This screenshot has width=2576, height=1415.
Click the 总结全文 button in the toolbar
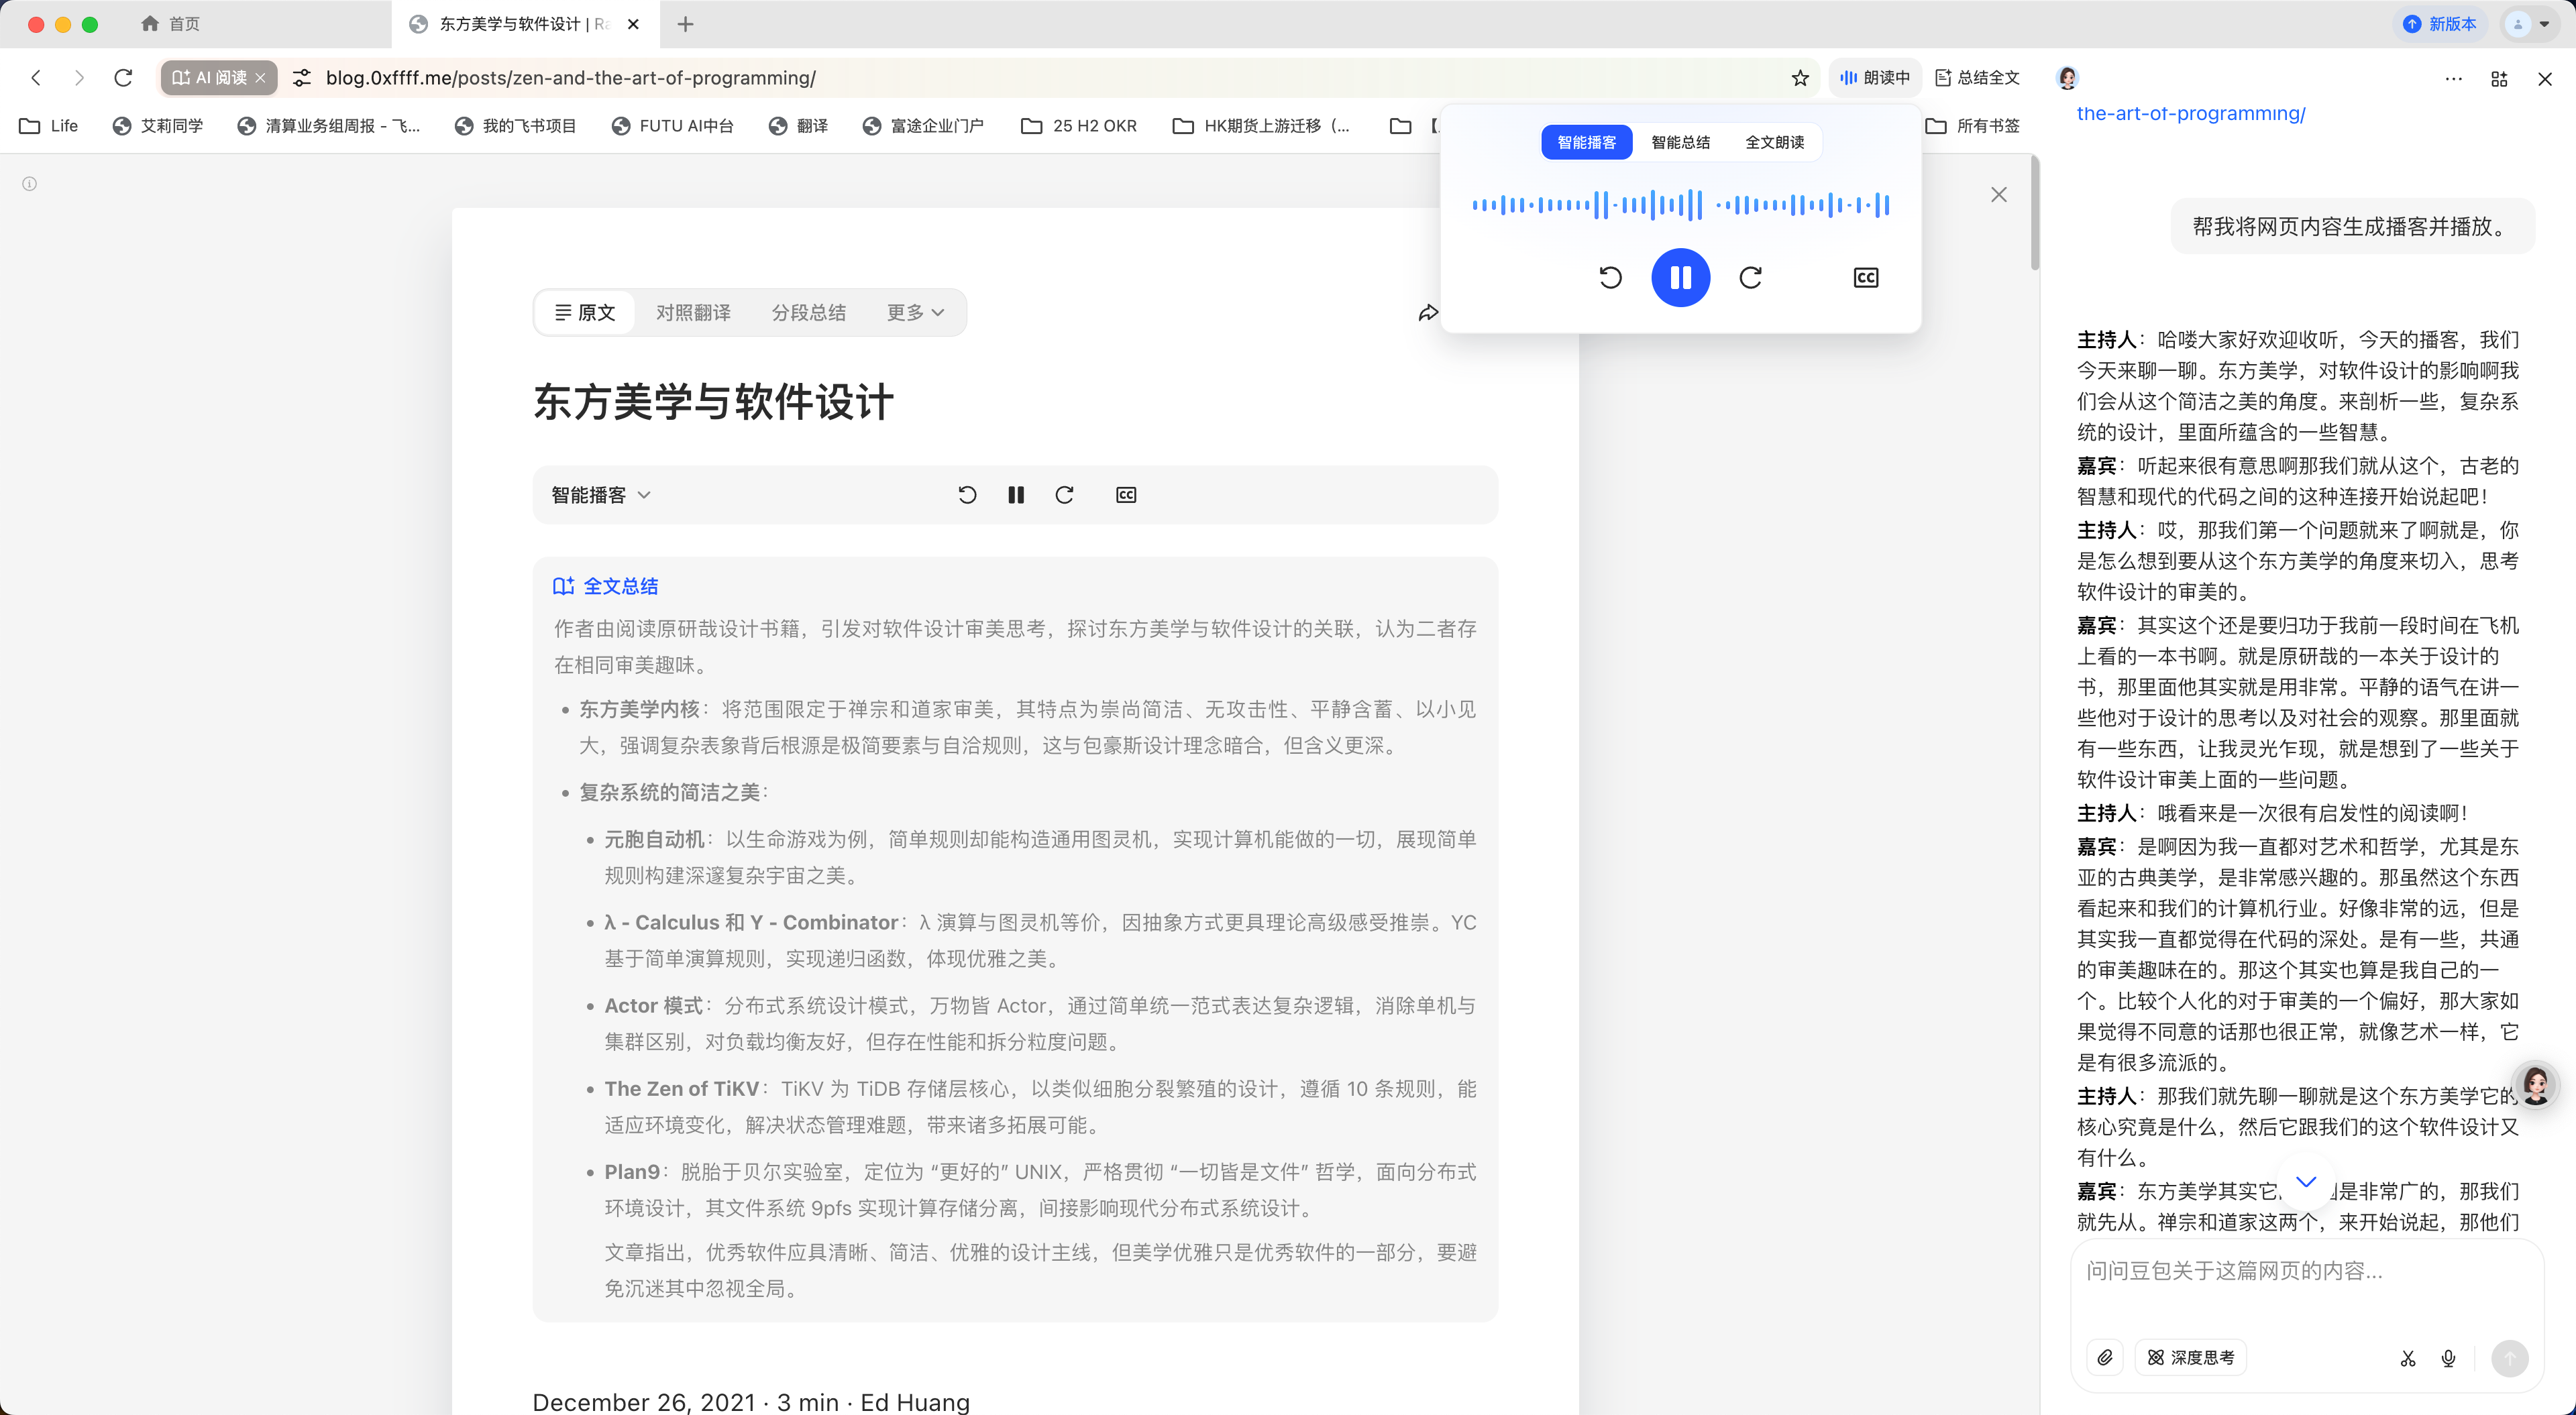click(x=1977, y=78)
